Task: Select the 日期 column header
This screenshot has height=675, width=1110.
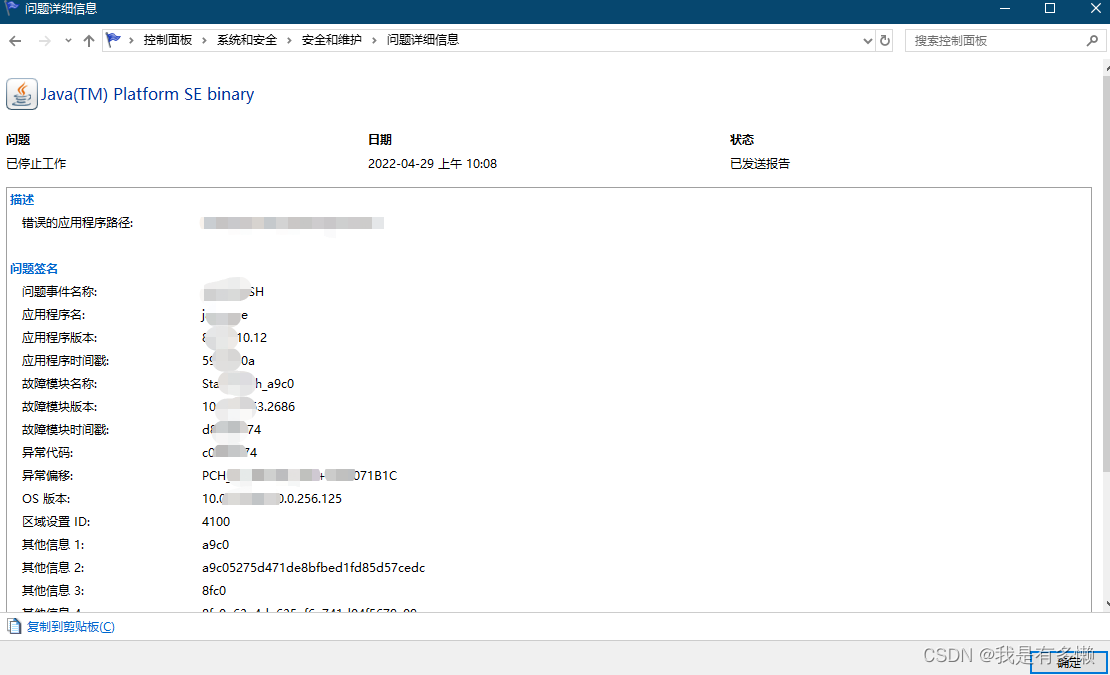Action: (379, 139)
